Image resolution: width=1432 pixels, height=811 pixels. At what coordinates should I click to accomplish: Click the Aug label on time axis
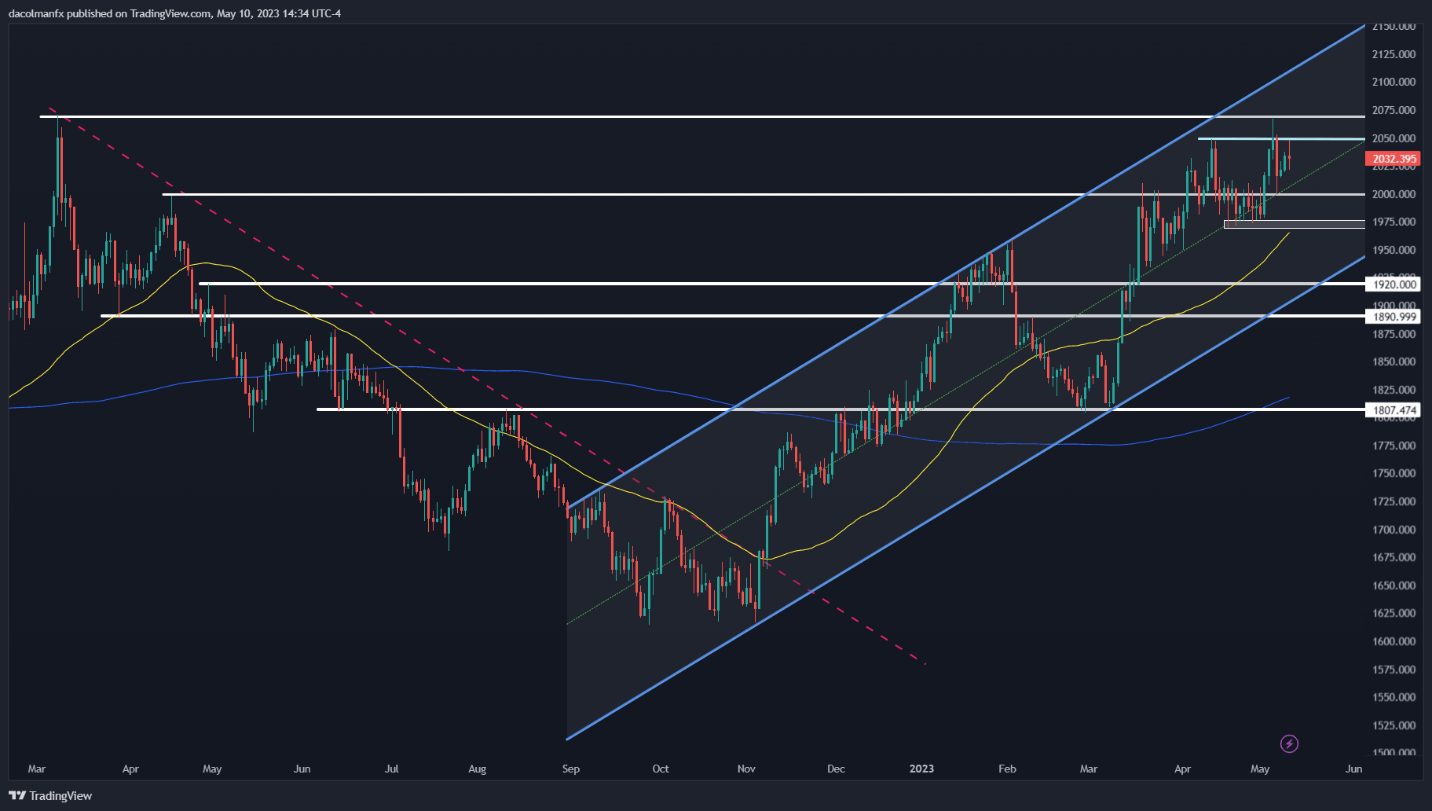pos(477,770)
